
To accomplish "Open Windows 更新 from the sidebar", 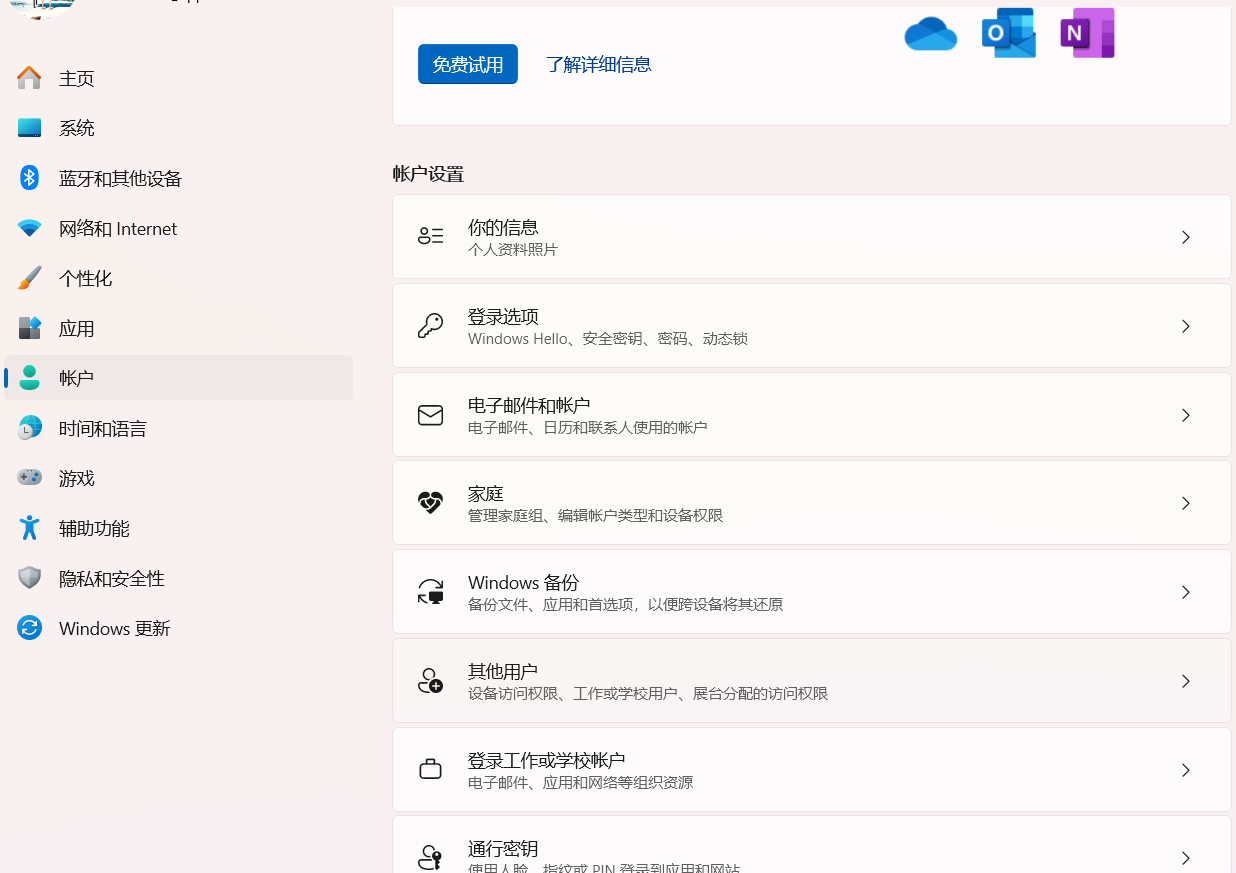I will coord(178,628).
